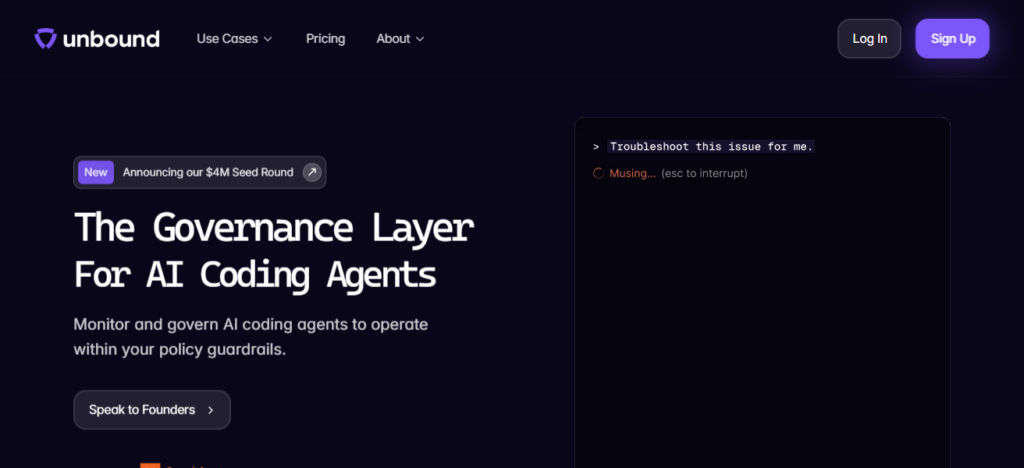Click the Speak to Founders button label

click(142, 410)
